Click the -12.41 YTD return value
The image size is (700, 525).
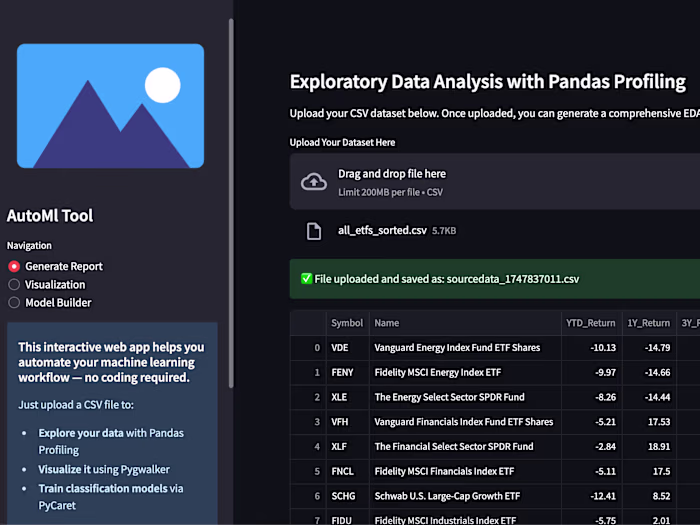[603, 496]
